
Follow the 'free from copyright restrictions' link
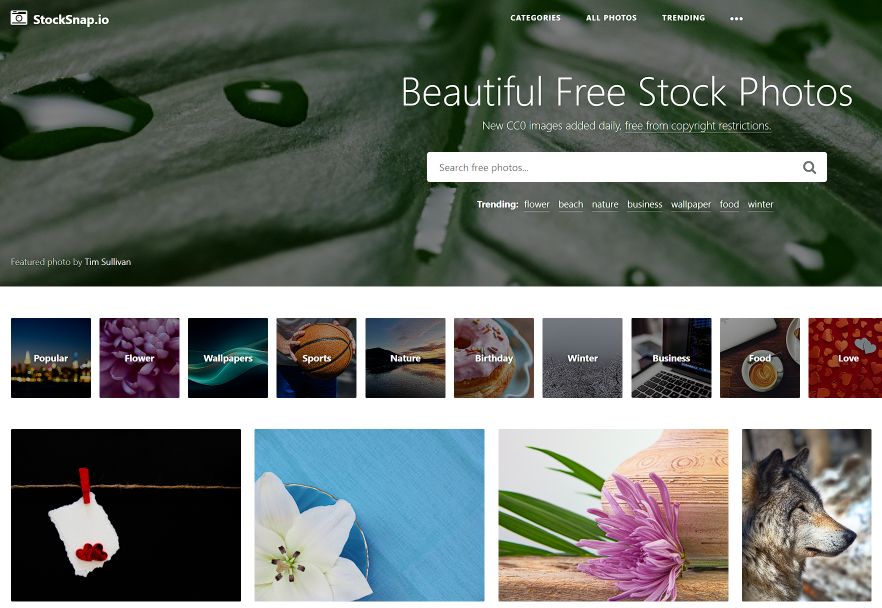(x=698, y=126)
